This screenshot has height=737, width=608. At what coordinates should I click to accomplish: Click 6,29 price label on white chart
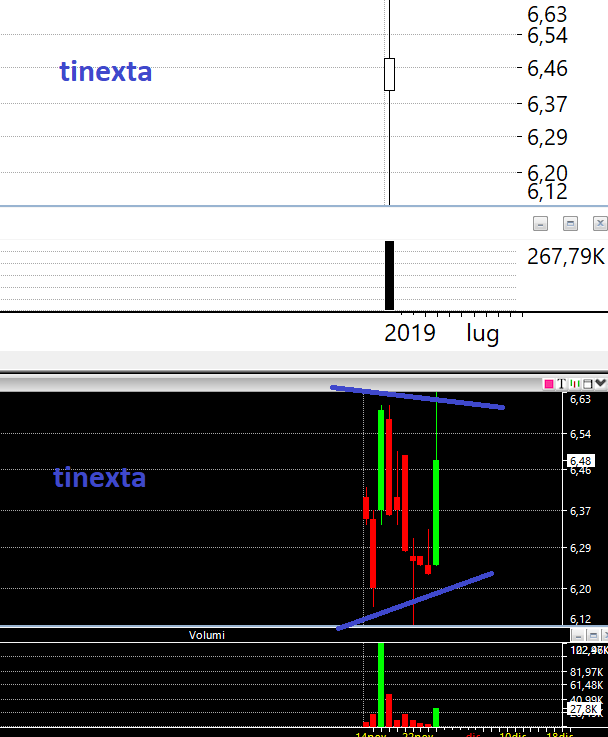coord(547,137)
